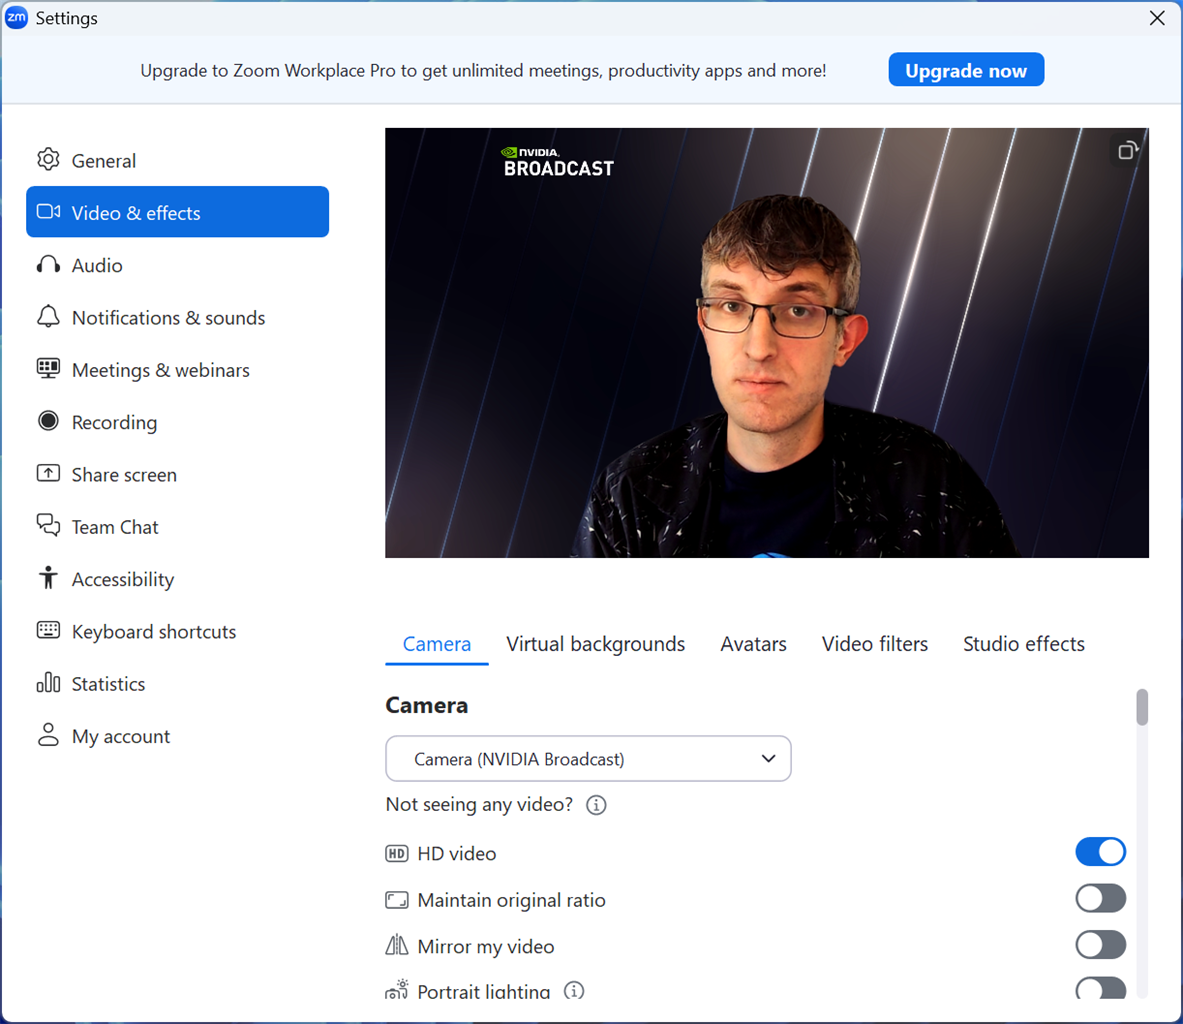
Task: Open the Camera (NVIDIA Broadcast) dropdown
Action: 588,759
